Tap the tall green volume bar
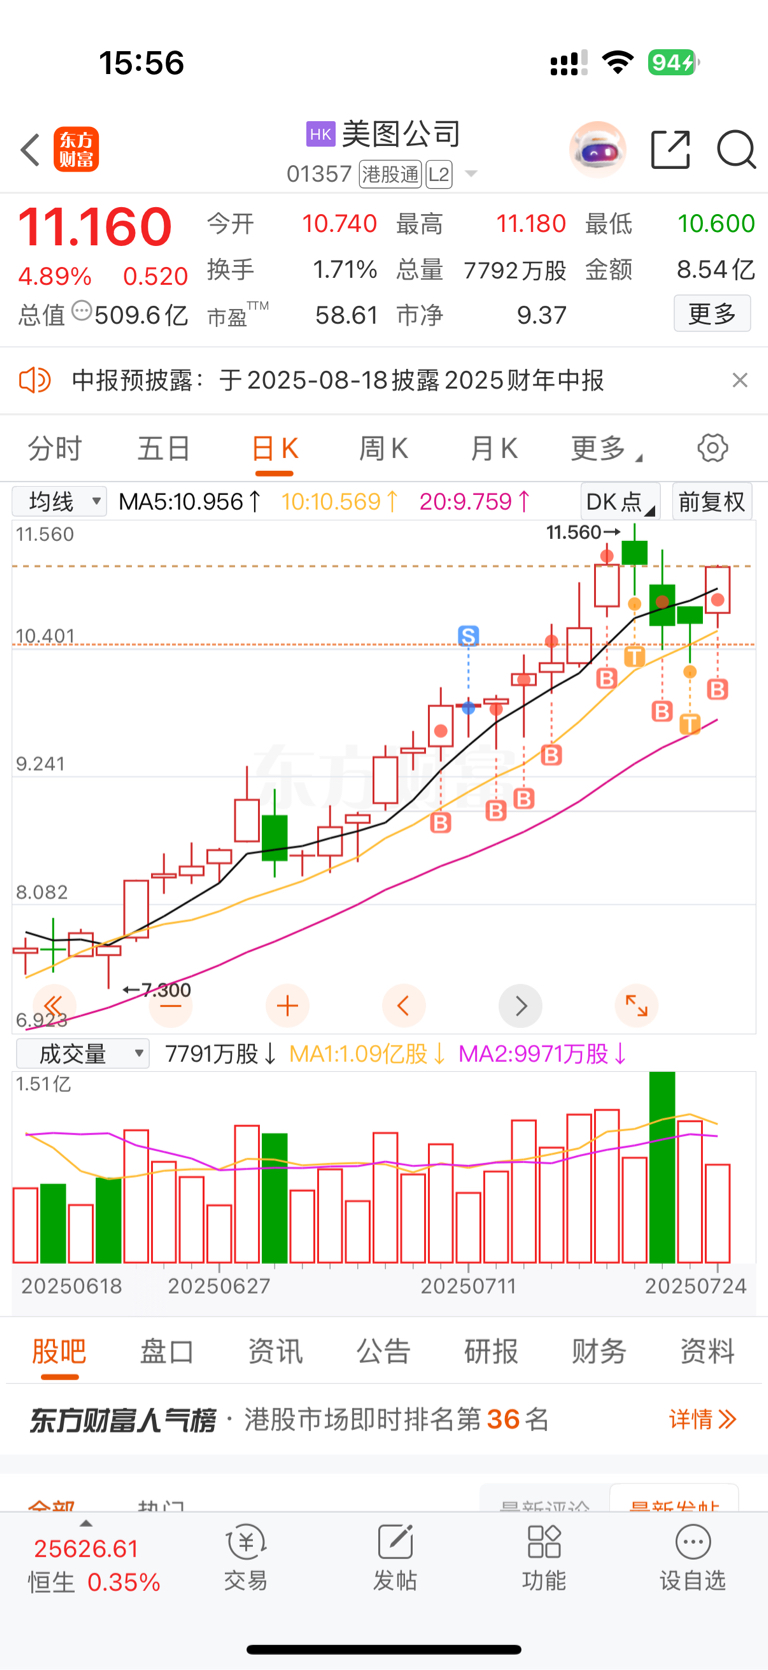 [662, 1167]
